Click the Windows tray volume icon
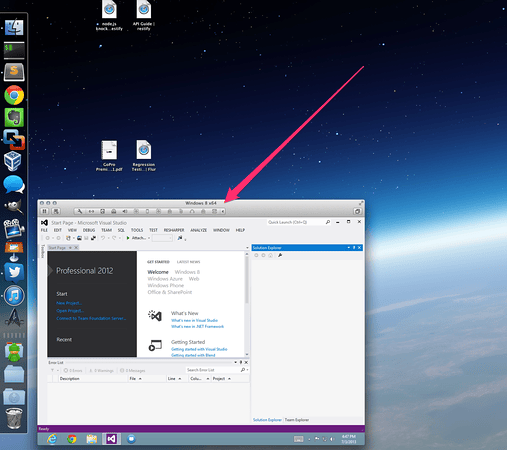This screenshot has width=507, height=450. click(x=332, y=439)
